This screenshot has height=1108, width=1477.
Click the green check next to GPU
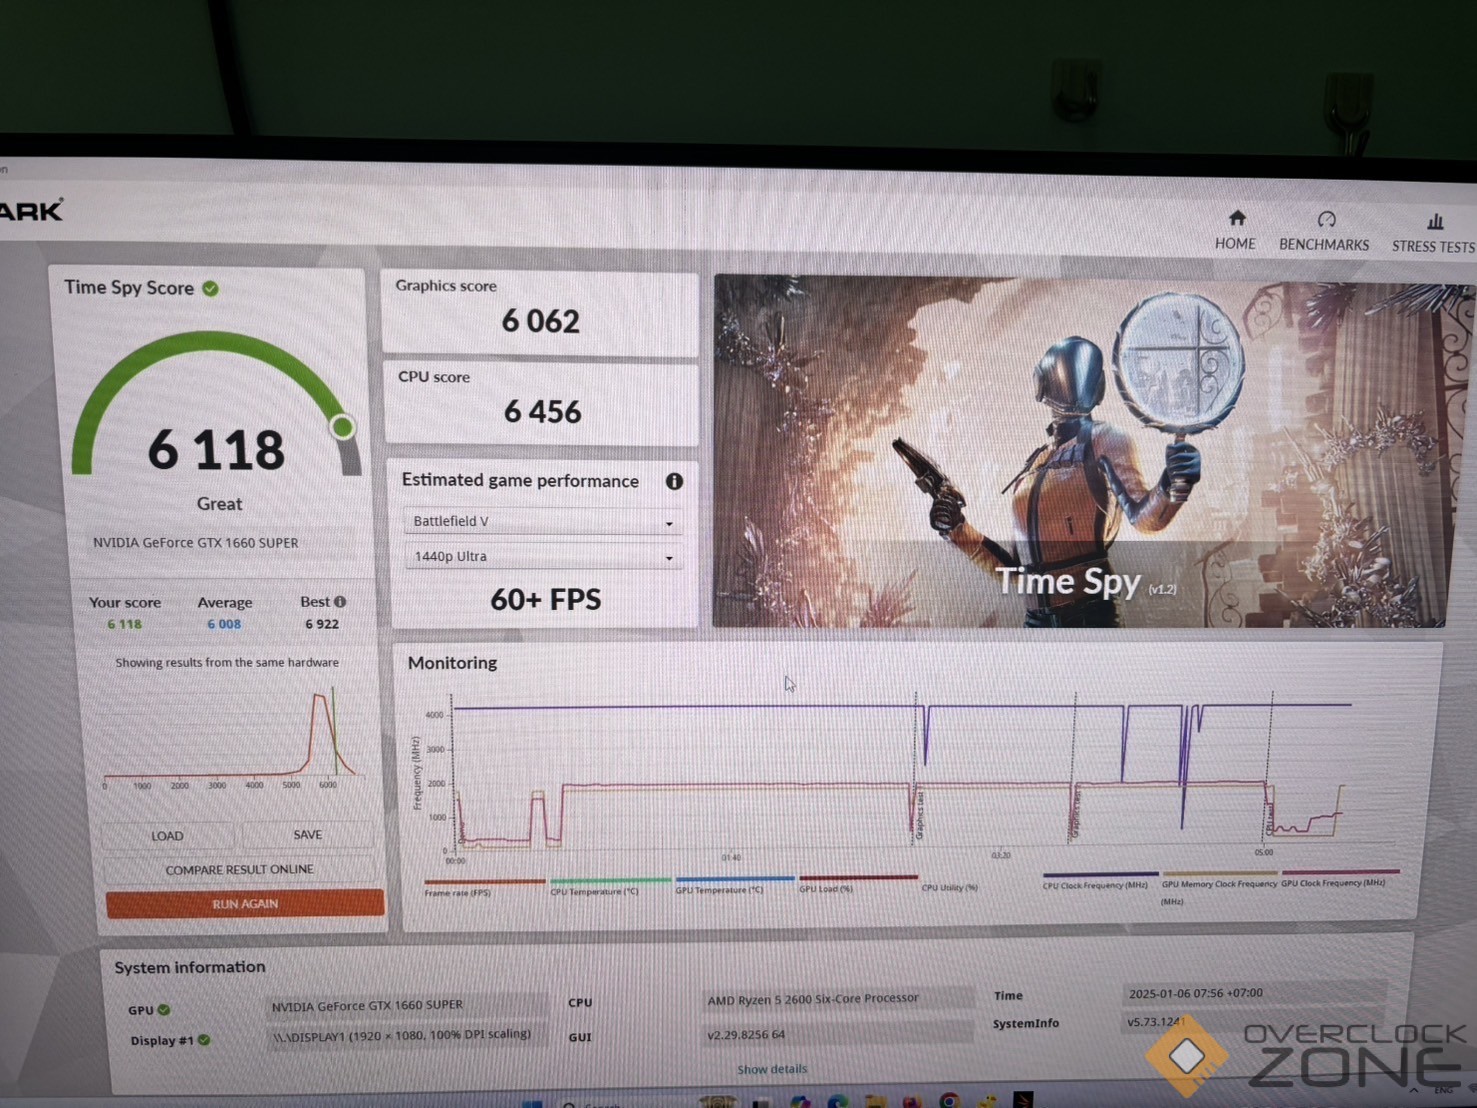tap(164, 1010)
